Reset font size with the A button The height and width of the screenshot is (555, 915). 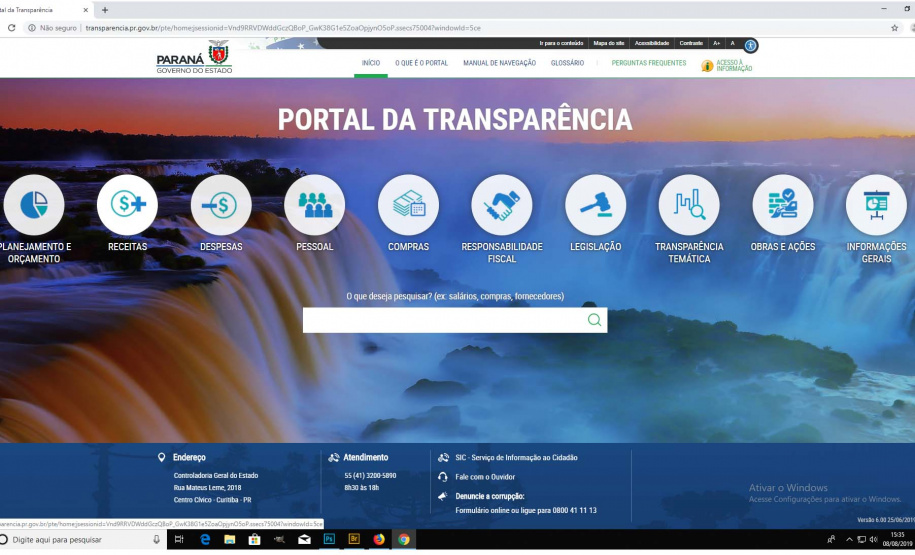(732, 43)
